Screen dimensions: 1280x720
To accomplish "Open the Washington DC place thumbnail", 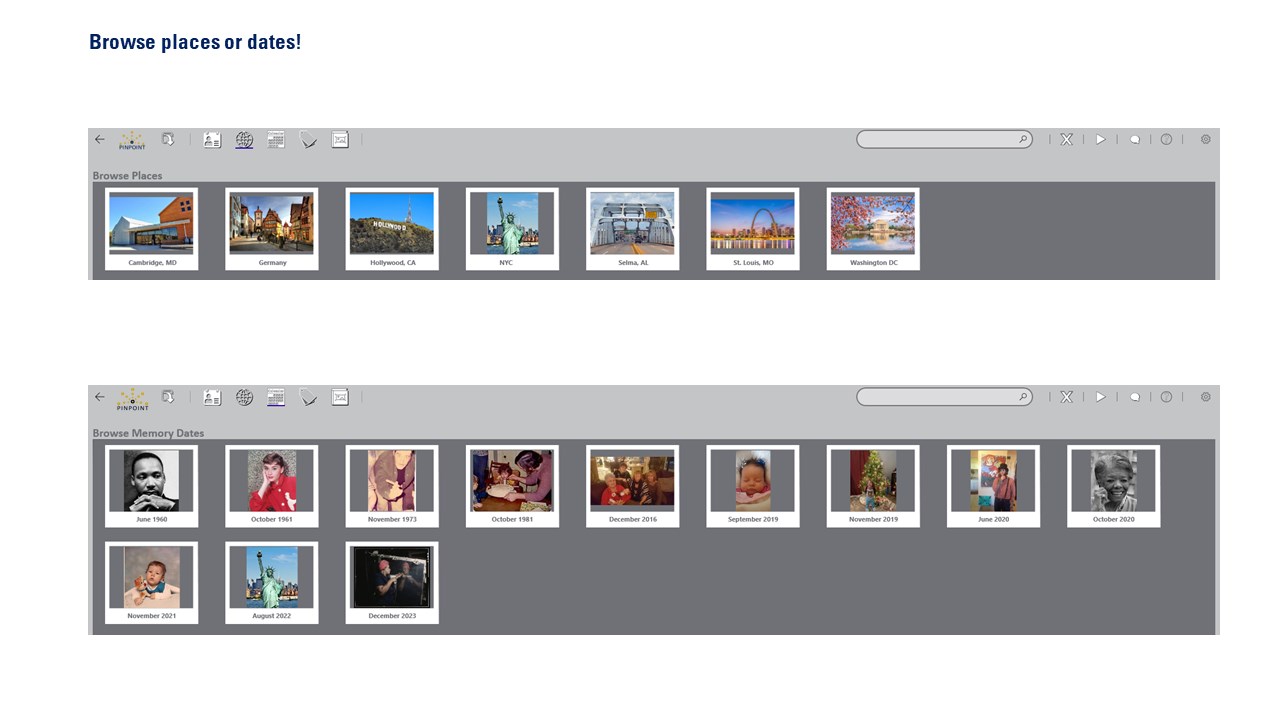I will click(x=873, y=229).
